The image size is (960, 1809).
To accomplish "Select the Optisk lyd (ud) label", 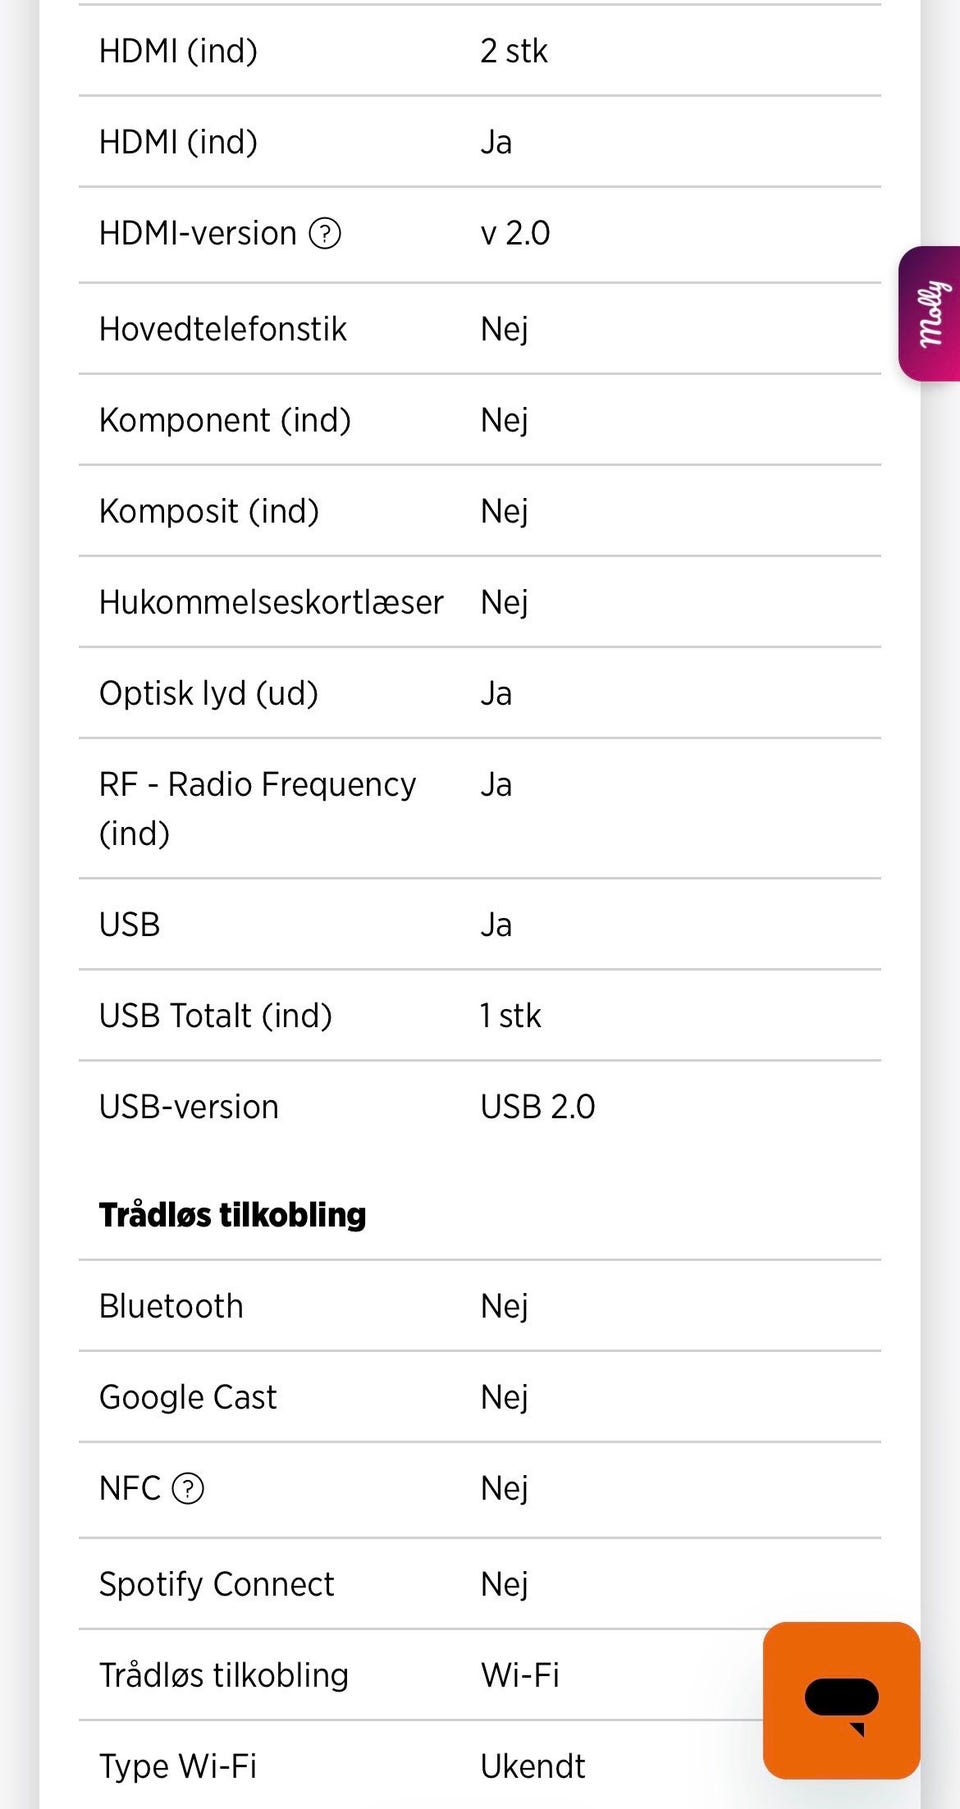I will click(208, 693).
